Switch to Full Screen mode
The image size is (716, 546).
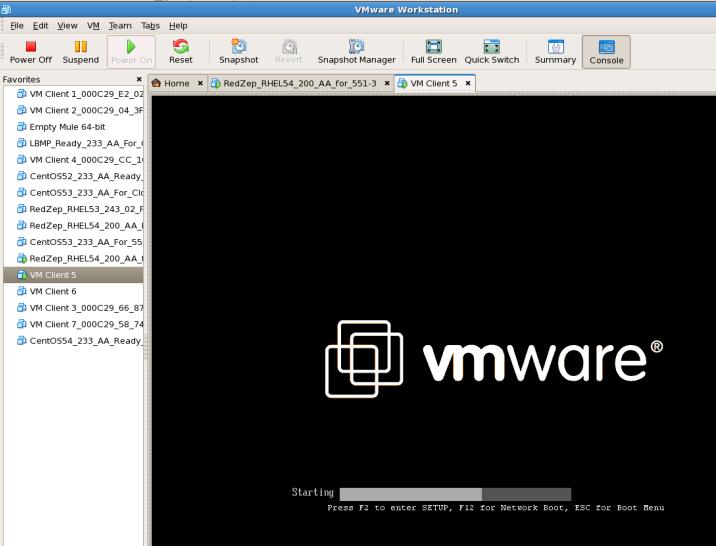tap(433, 52)
